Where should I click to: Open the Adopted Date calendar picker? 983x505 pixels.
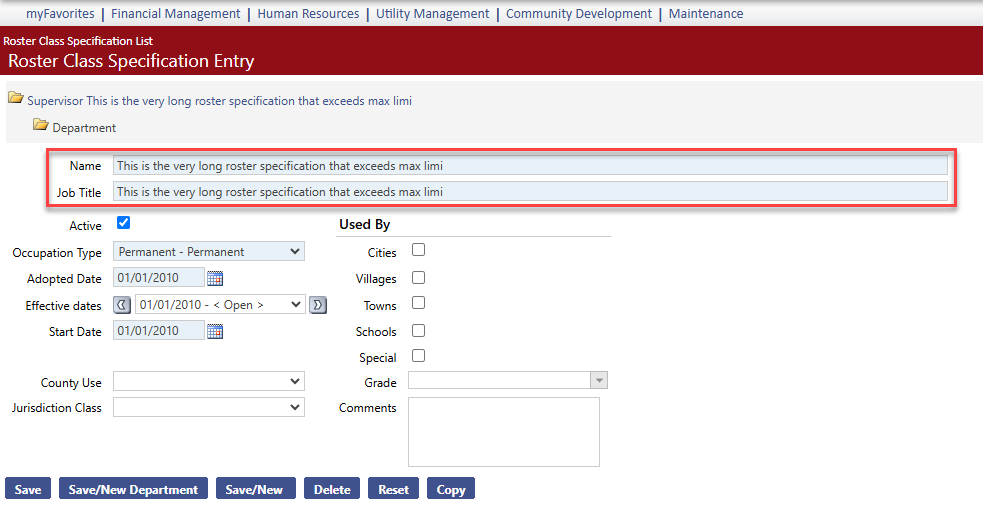pyautogui.click(x=215, y=278)
